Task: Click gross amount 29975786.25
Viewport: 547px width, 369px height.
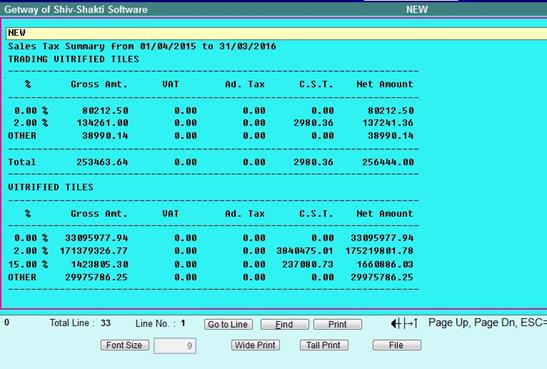Action: click(96, 277)
